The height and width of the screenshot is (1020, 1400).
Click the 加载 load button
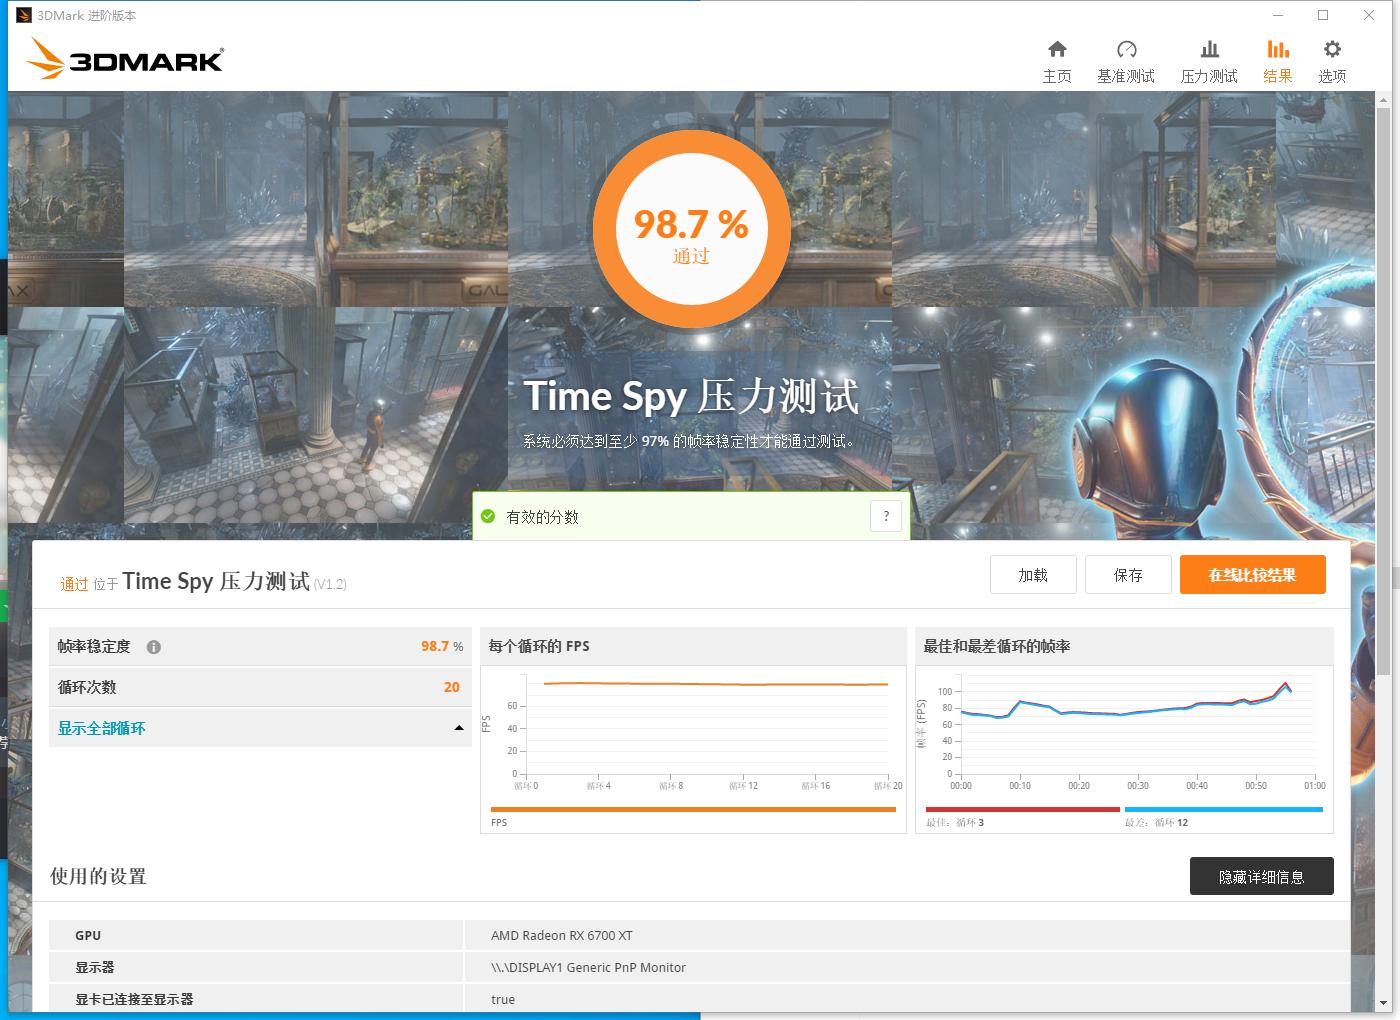(x=1033, y=574)
